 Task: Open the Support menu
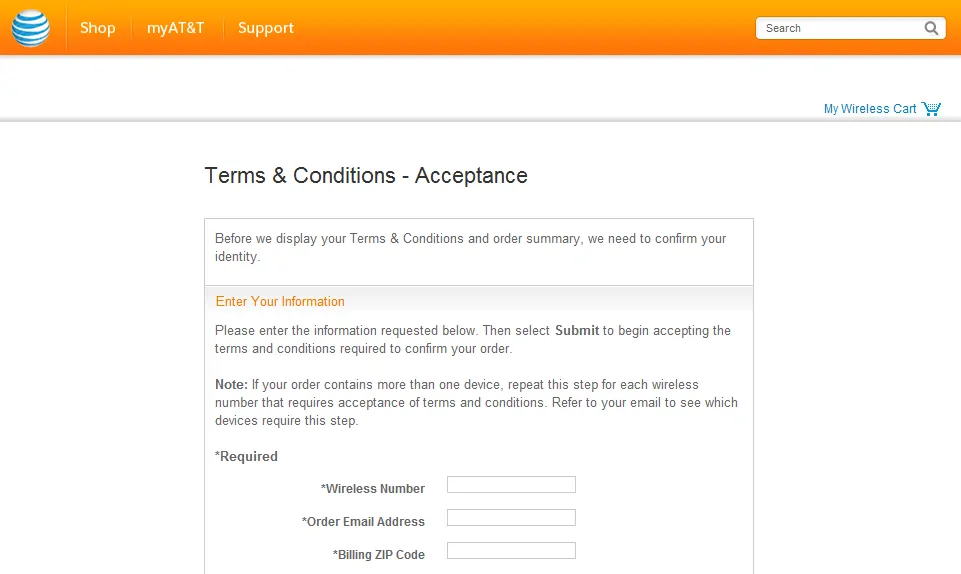(266, 28)
